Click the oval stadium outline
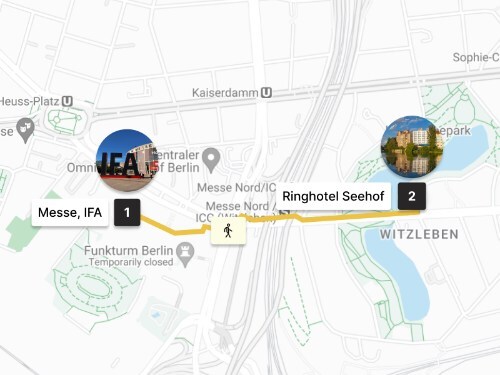 click(91, 287)
